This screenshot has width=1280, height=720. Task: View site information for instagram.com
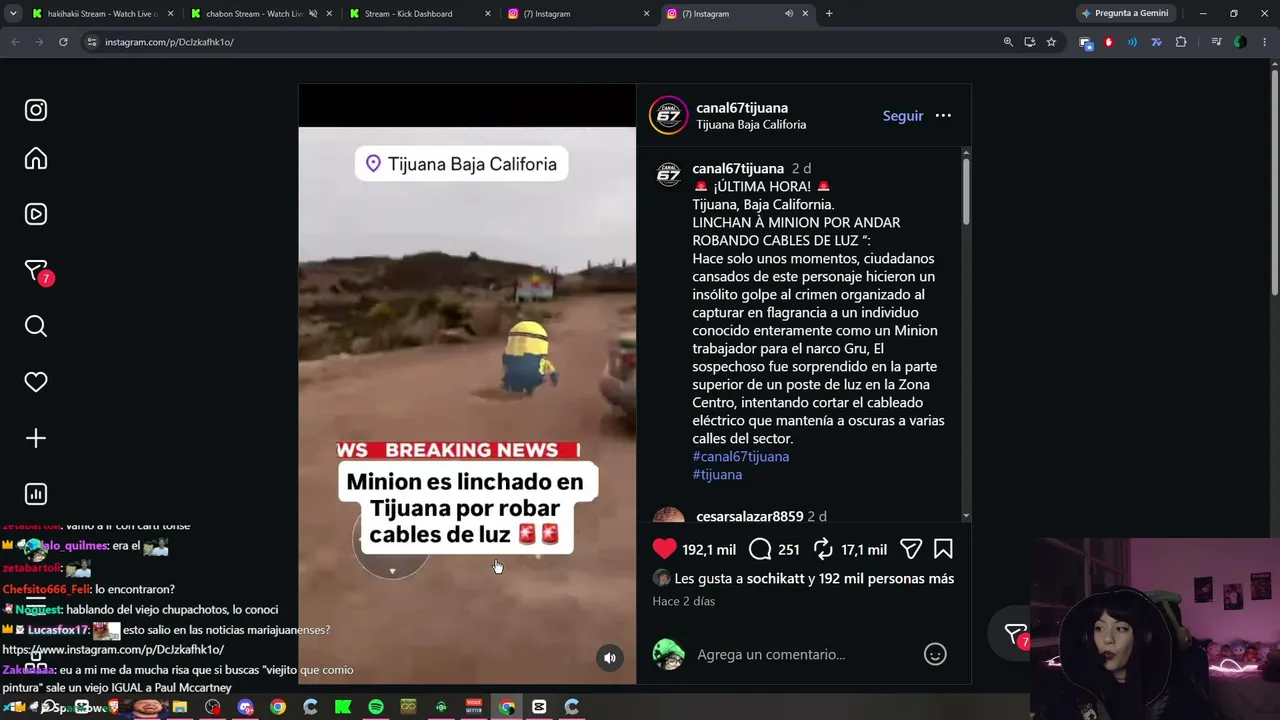pos(92,42)
